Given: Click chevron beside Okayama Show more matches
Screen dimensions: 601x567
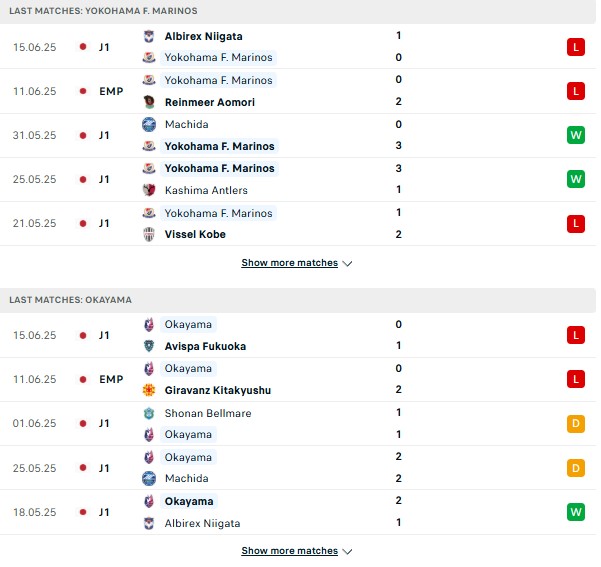Looking at the screenshot, I should click(347, 551).
